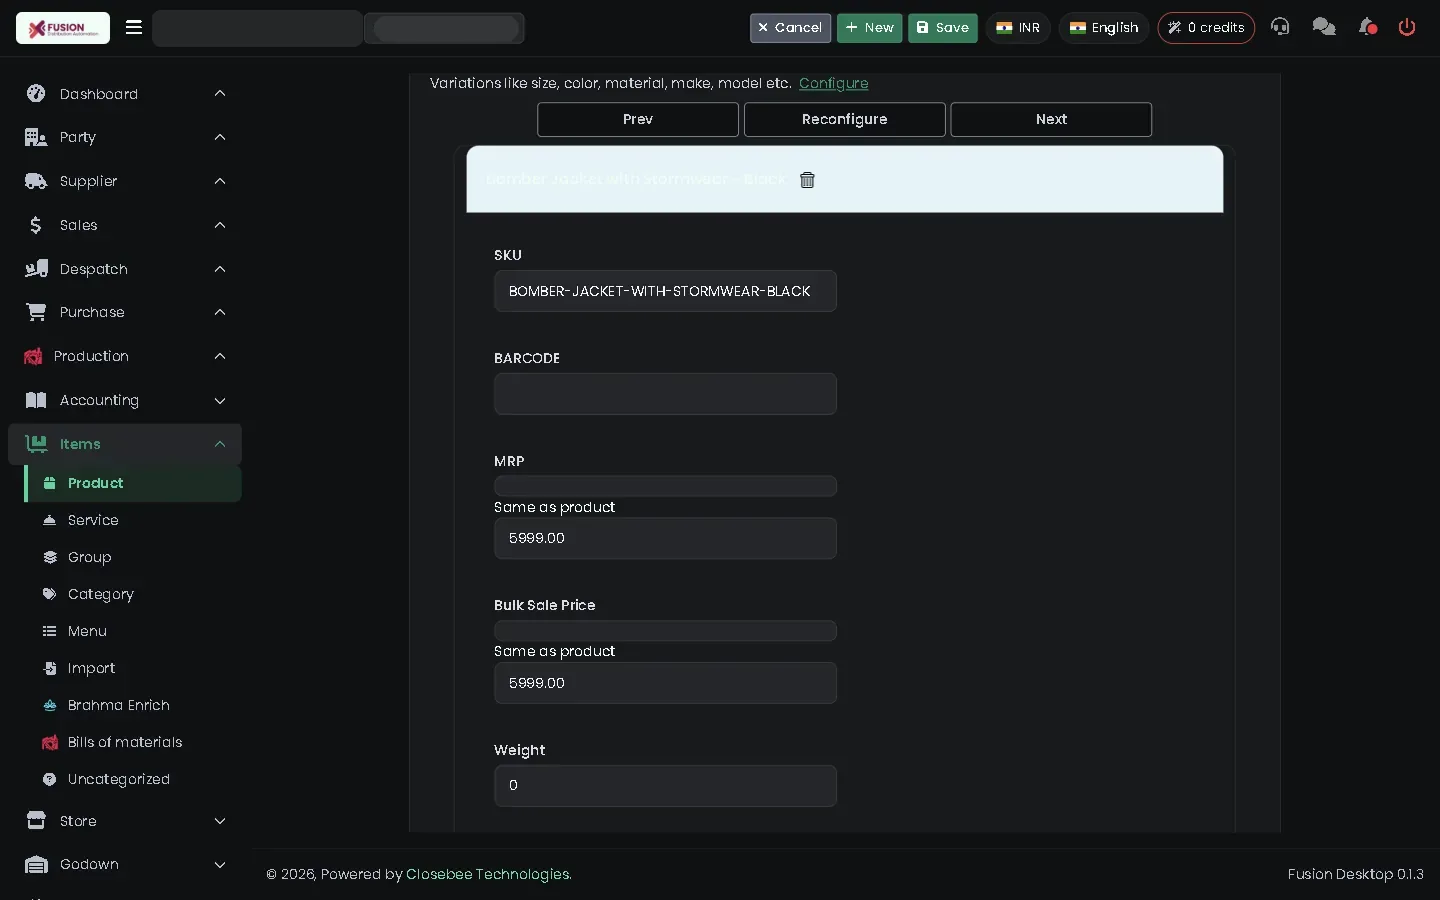The image size is (1440, 900).
Task: Open the Configure variations link
Action: 833,83
